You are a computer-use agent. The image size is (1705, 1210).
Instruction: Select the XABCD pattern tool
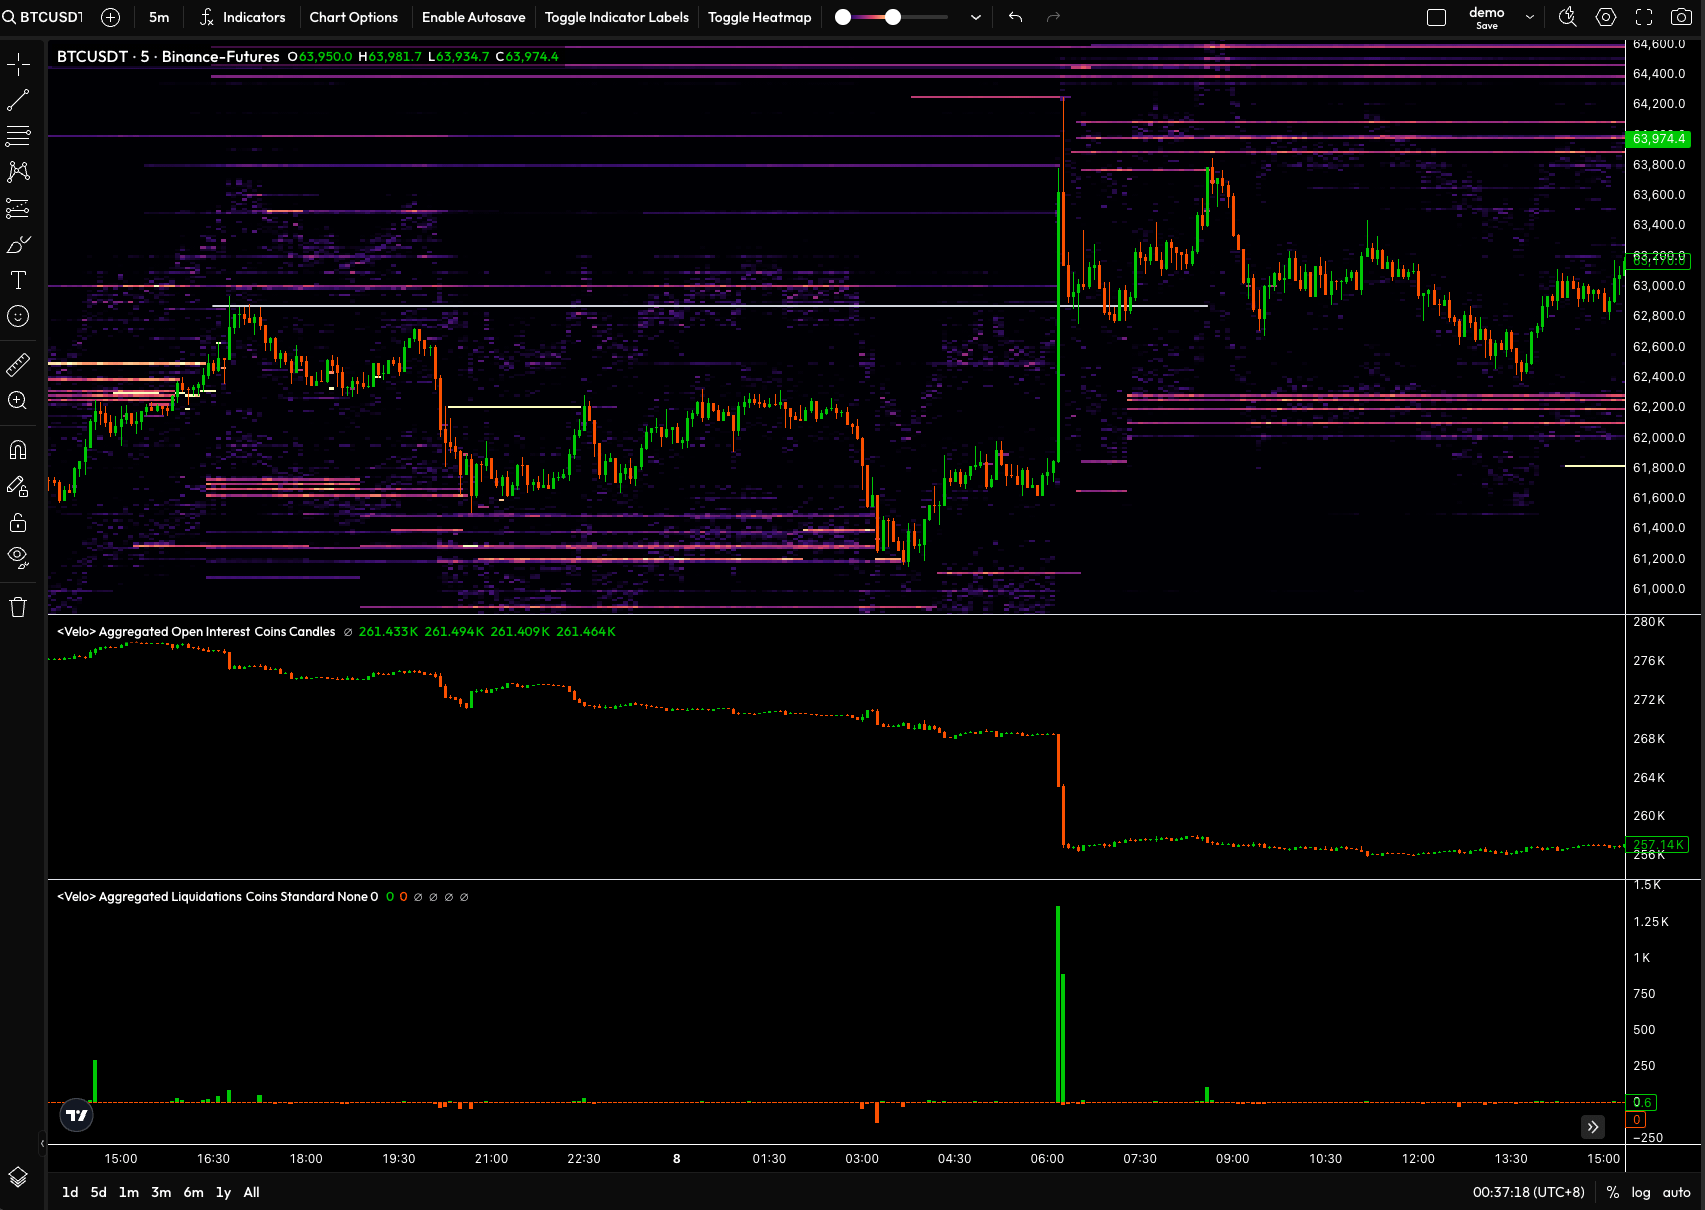click(x=18, y=172)
